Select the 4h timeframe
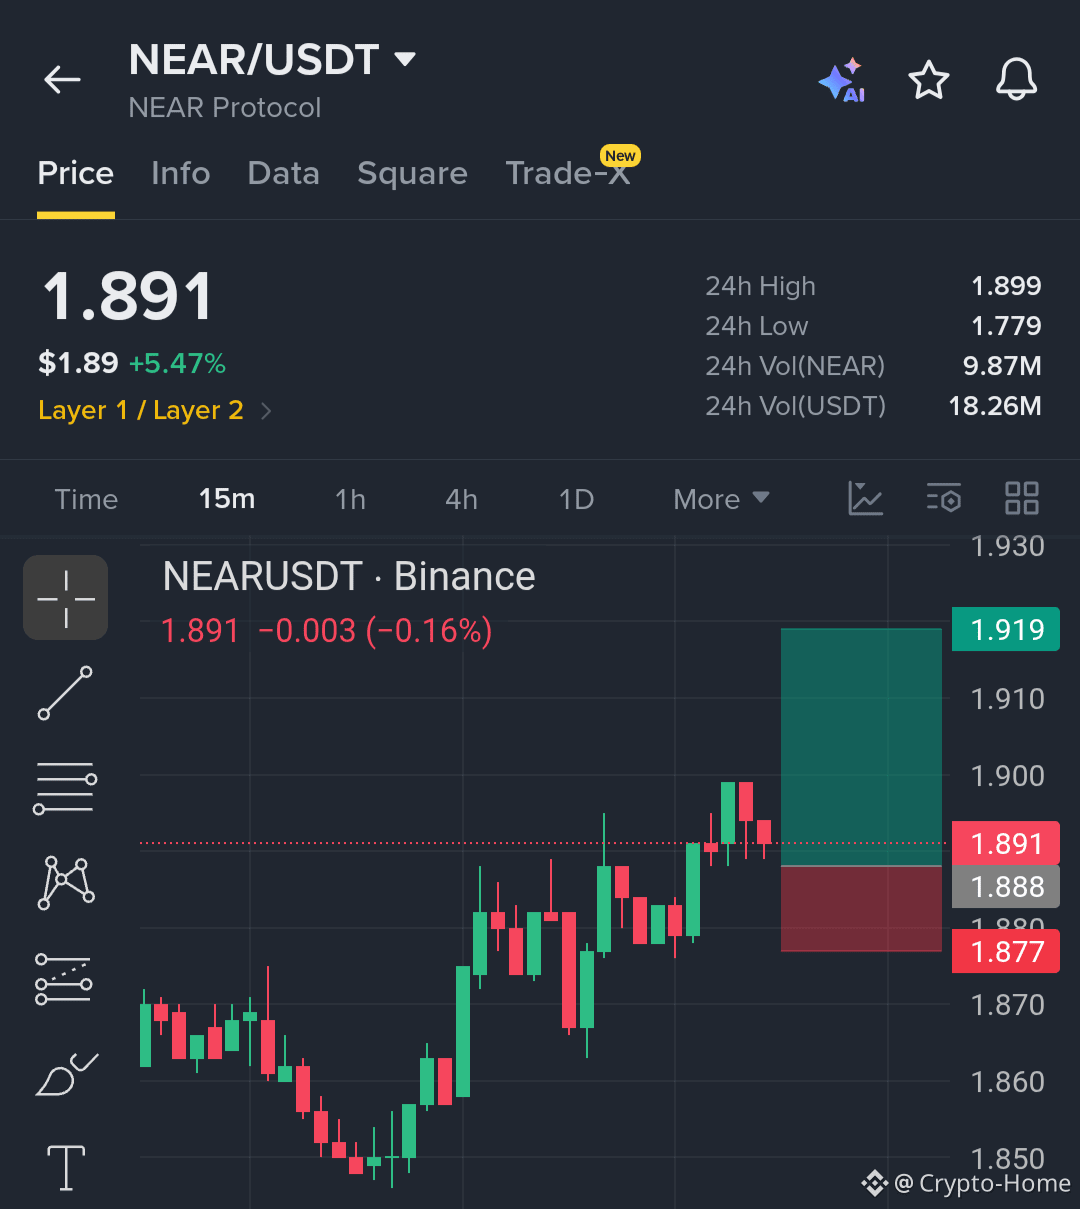The height and width of the screenshot is (1209, 1080). tap(461, 499)
